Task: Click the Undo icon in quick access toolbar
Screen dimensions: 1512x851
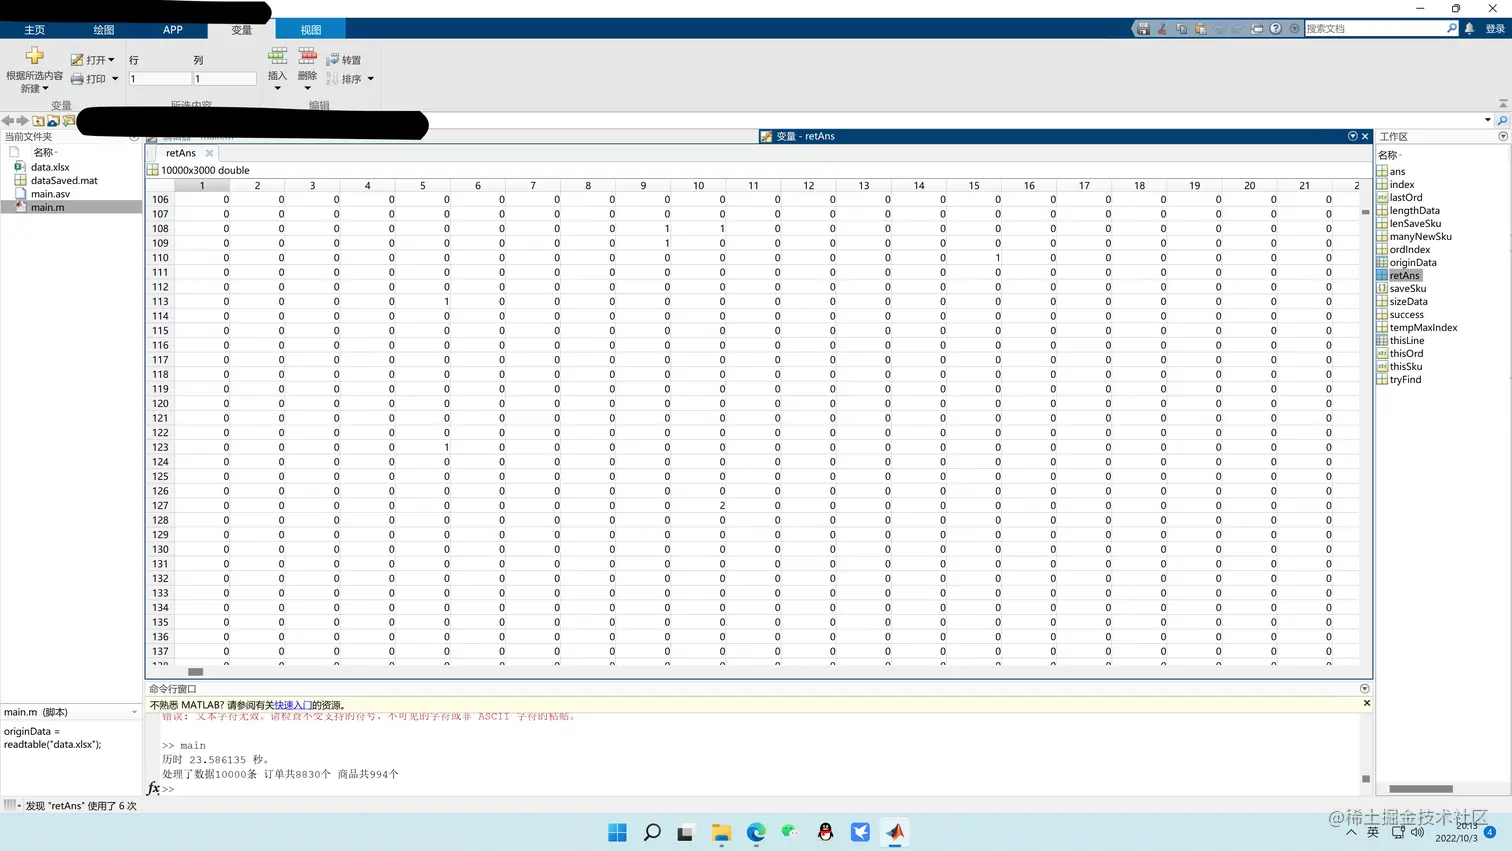Action: click(1219, 29)
